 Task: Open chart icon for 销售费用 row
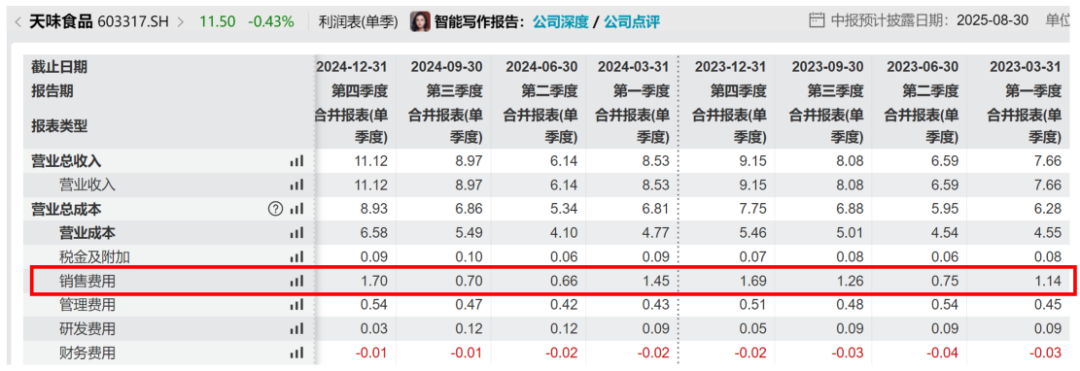click(296, 281)
